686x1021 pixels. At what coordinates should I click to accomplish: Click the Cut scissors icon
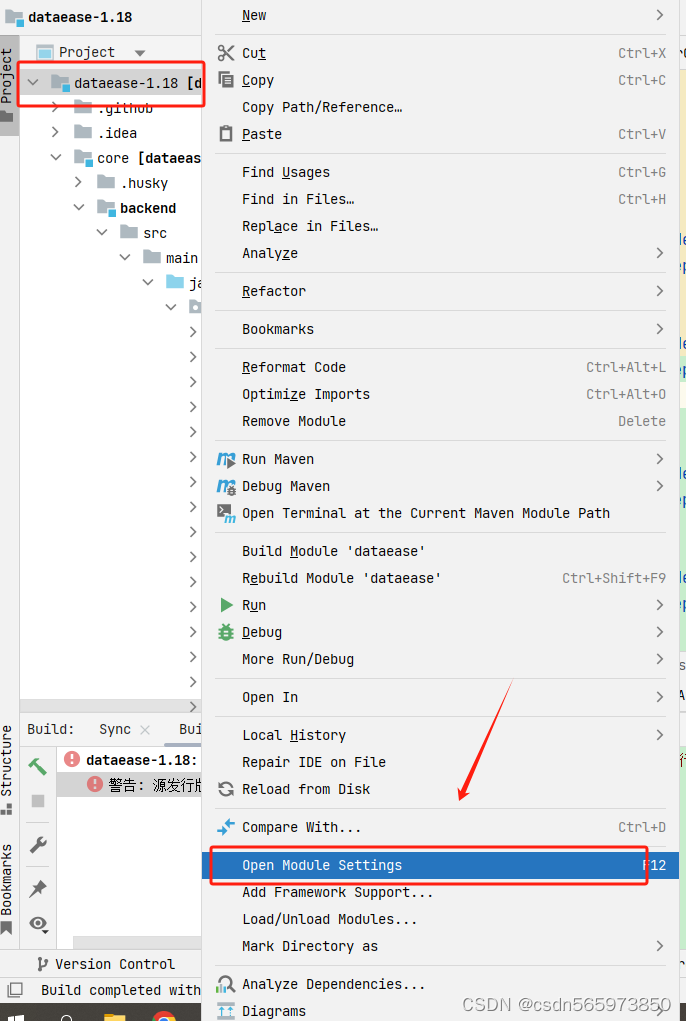click(226, 53)
